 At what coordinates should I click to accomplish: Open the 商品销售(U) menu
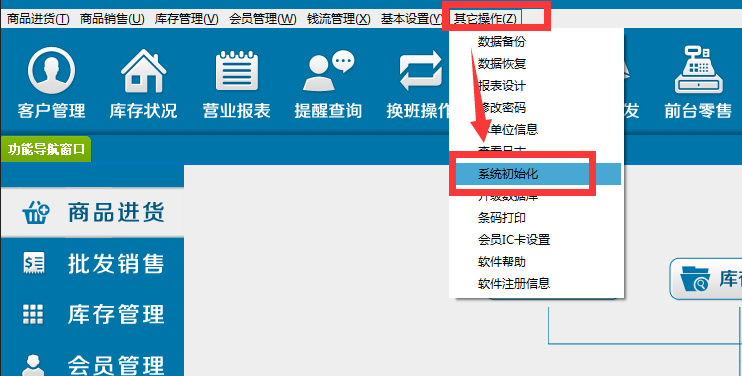click(112, 19)
